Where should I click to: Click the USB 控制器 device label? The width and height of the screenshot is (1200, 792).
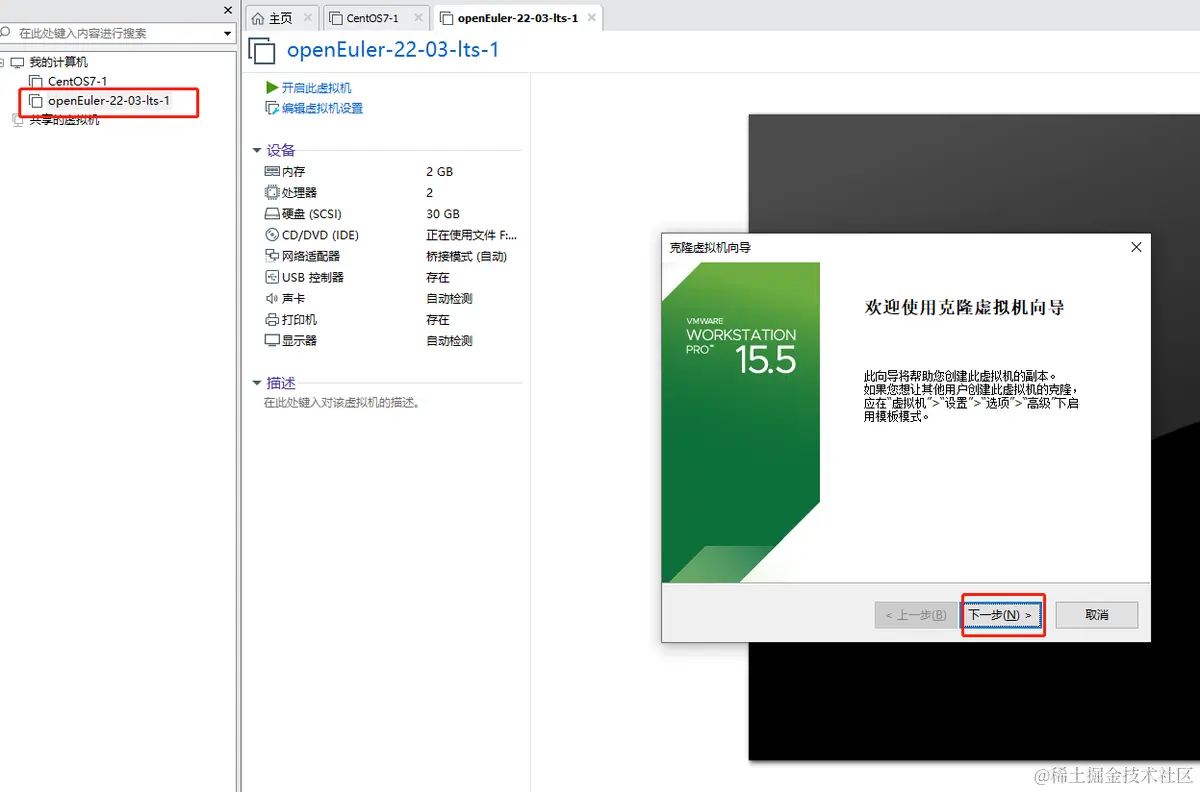312,277
